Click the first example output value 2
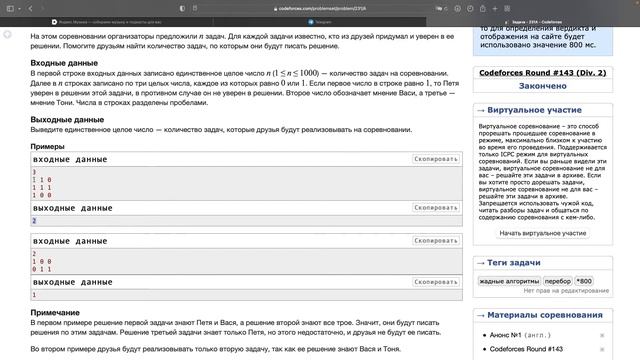Image resolution: width=640 pixels, height=360 pixels. (34, 221)
